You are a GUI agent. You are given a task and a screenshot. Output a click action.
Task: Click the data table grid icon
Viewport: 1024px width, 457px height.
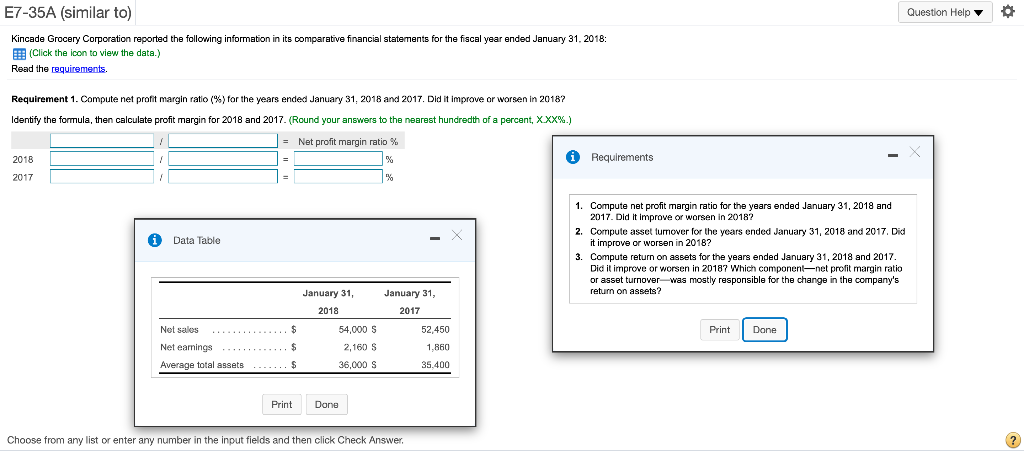(18, 54)
